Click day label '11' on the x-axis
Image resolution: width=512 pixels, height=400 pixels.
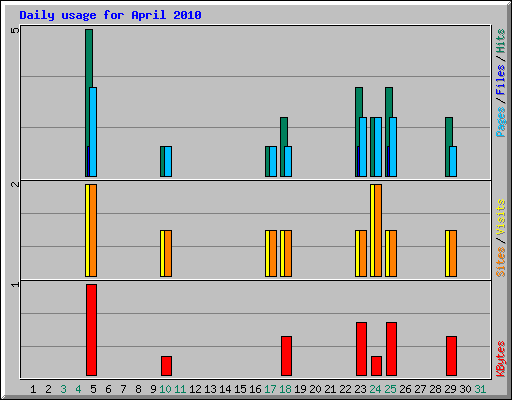coord(180,389)
